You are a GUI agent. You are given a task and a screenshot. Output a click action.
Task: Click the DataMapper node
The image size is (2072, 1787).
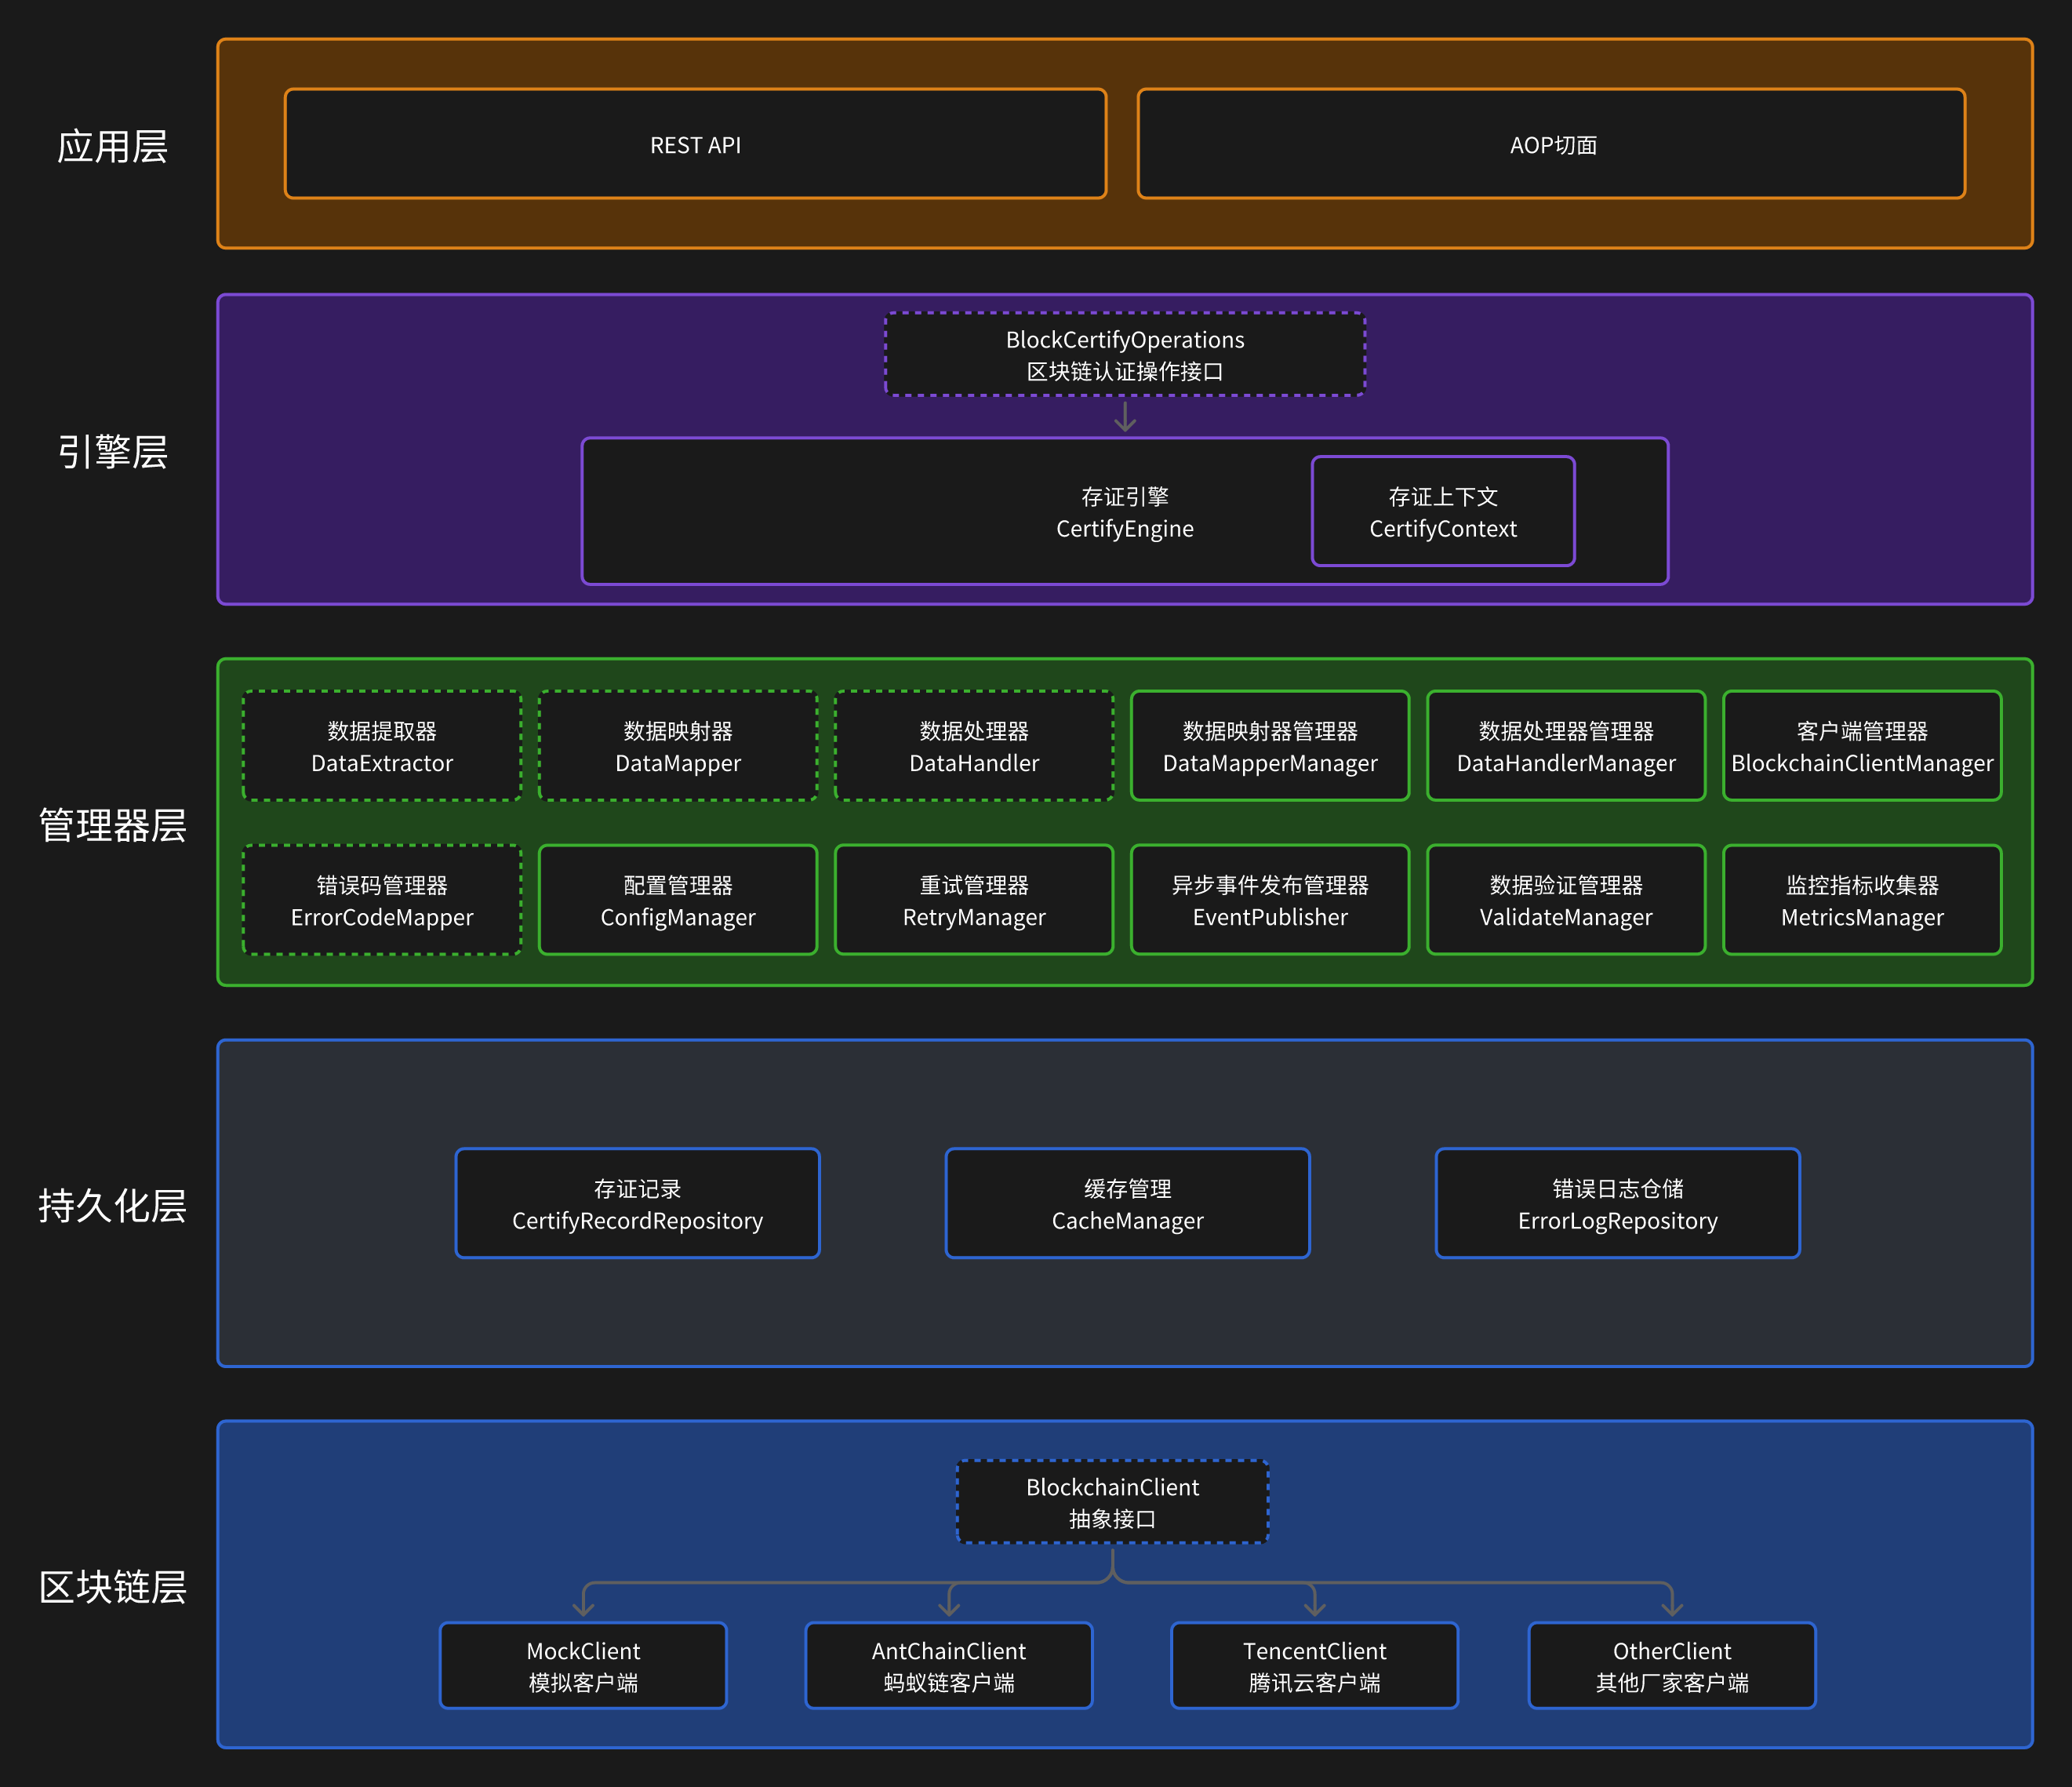[678, 746]
